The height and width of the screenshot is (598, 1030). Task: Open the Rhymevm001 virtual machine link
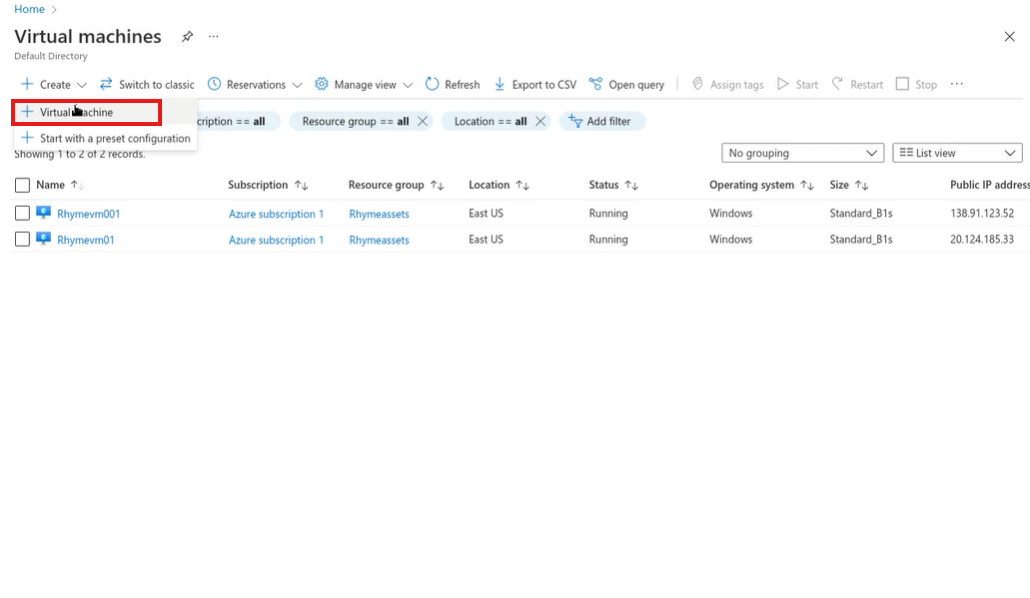pos(89,214)
